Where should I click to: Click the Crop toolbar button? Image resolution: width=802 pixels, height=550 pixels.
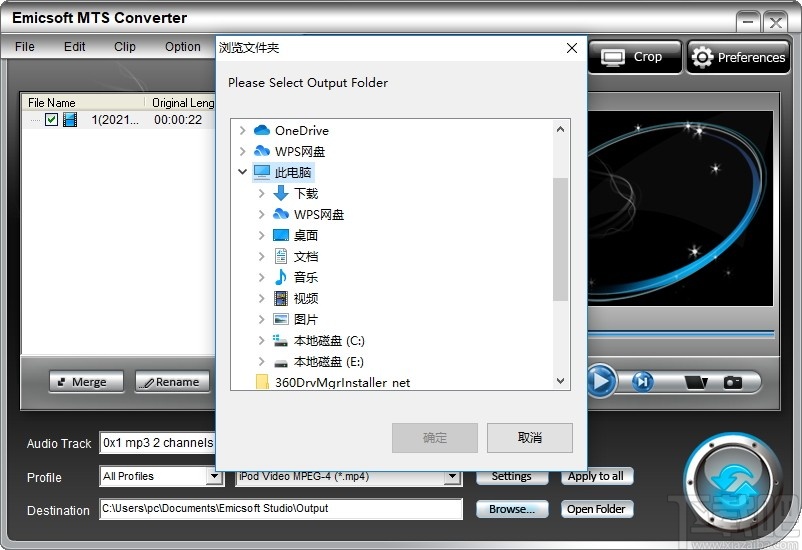click(635, 57)
